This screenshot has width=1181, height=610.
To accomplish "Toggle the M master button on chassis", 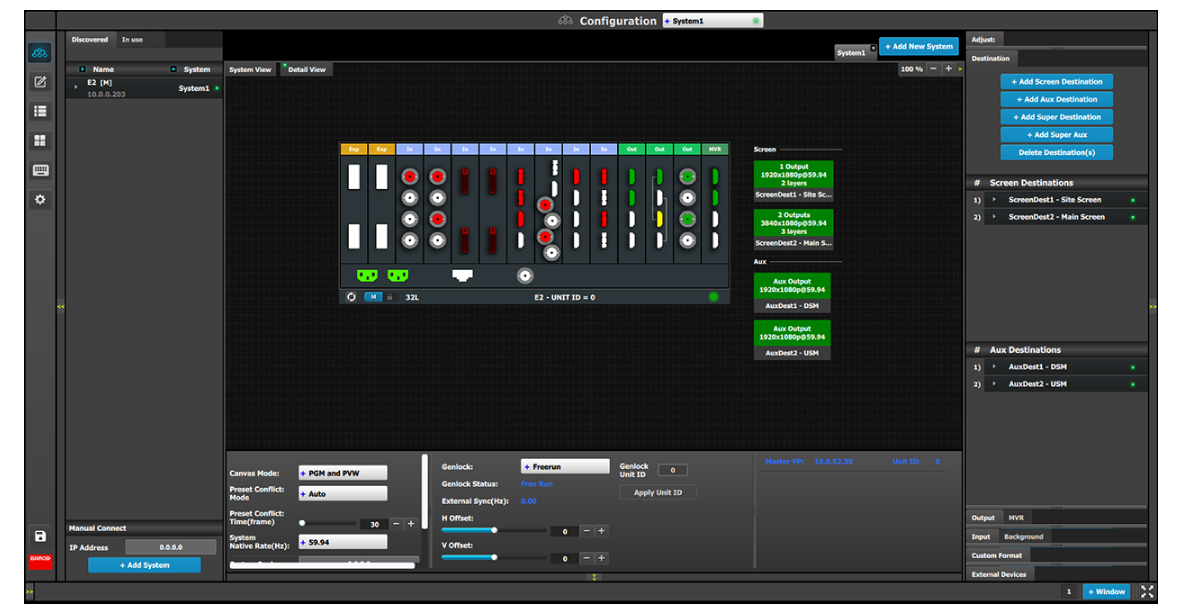I will pyautogui.click(x=374, y=297).
